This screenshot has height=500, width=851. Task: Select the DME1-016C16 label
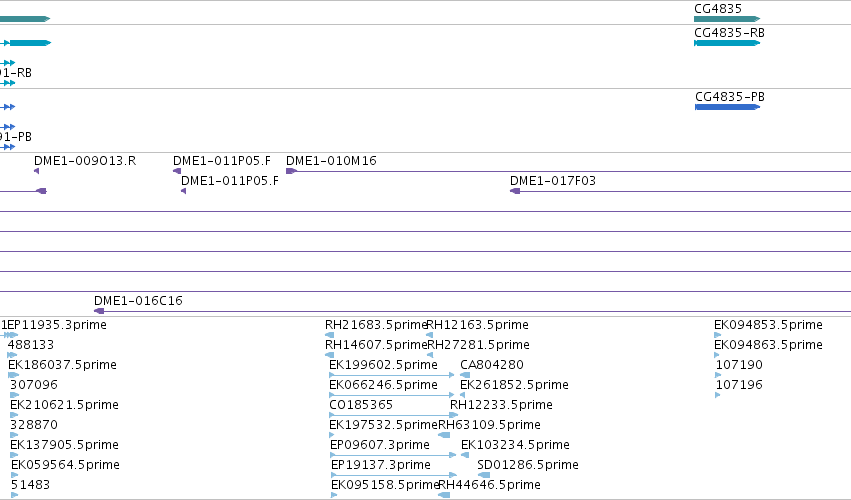(x=138, y=301)
